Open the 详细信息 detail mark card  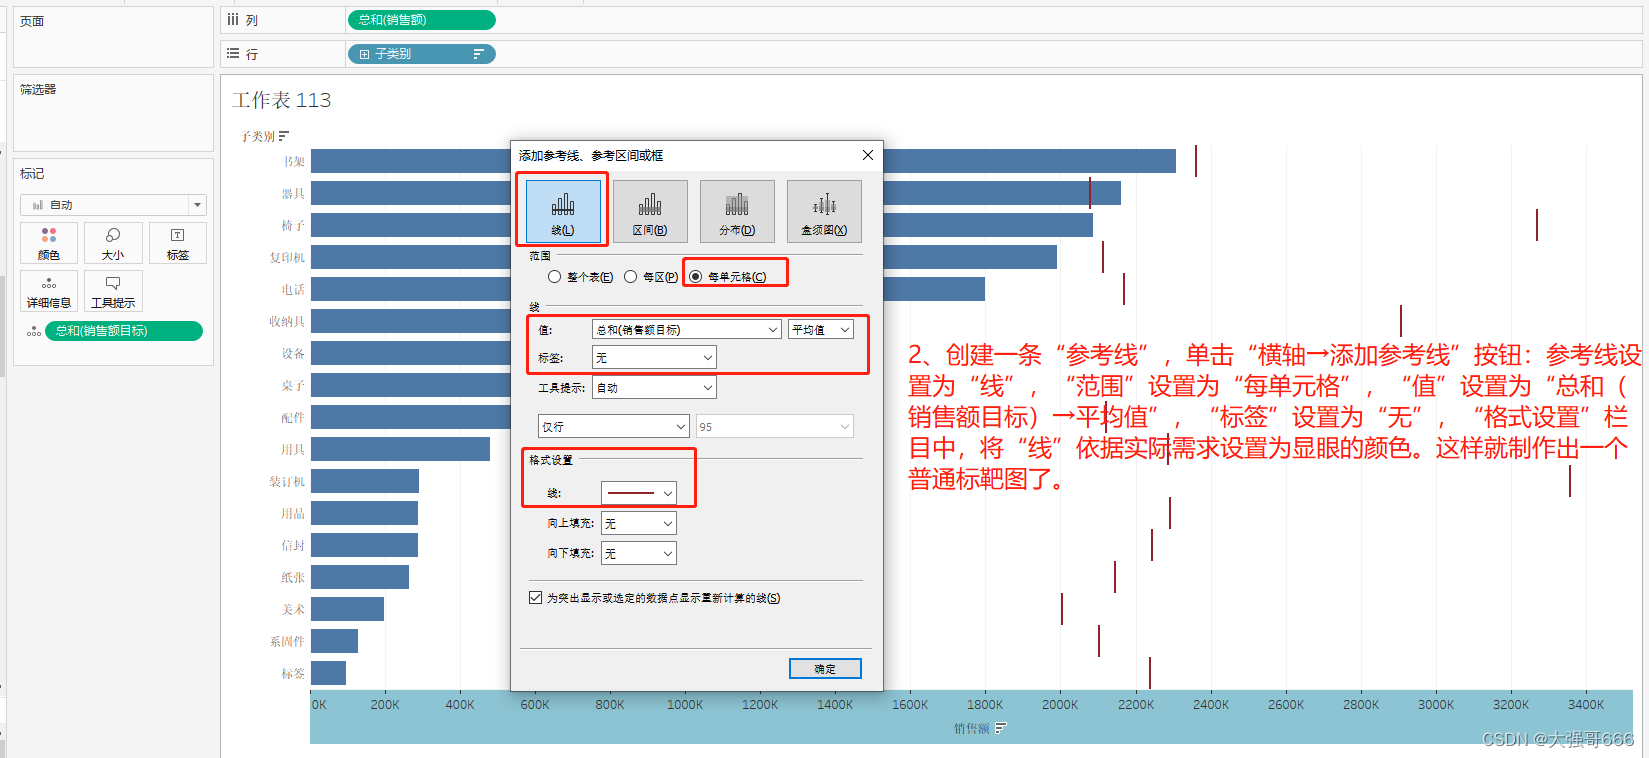coord(49,291)
